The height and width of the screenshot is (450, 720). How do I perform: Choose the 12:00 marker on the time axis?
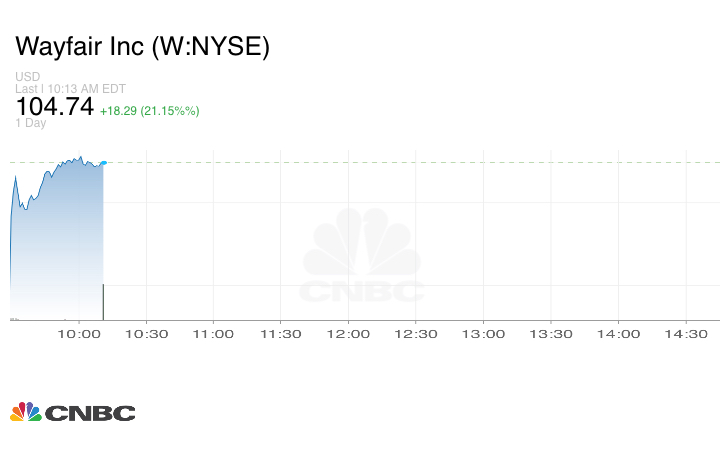pyautogui.click(x=348, y=334)
